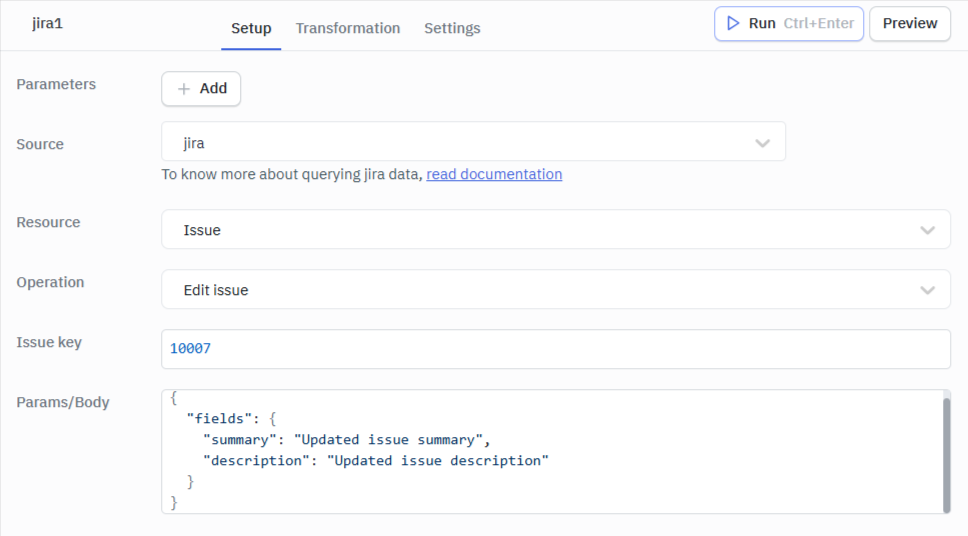Click the "description" line in JSON body

(x=375, y=461)
